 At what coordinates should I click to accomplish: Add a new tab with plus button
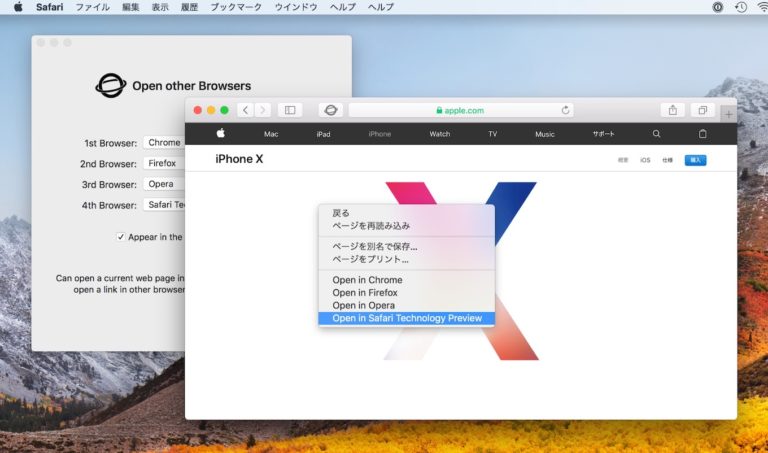point(729,114)
